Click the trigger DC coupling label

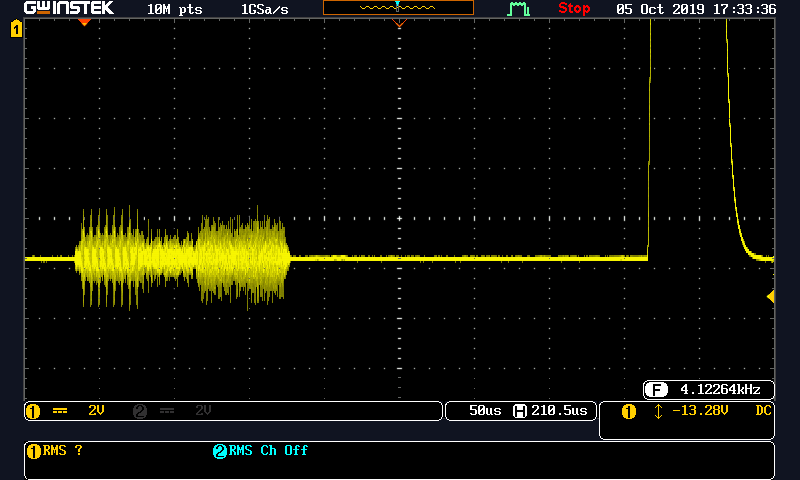(763, 411)
